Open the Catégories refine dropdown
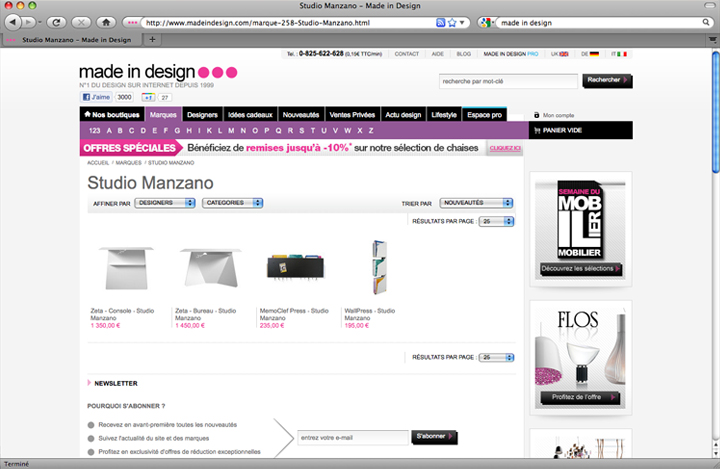 click(x=232, y=203)
